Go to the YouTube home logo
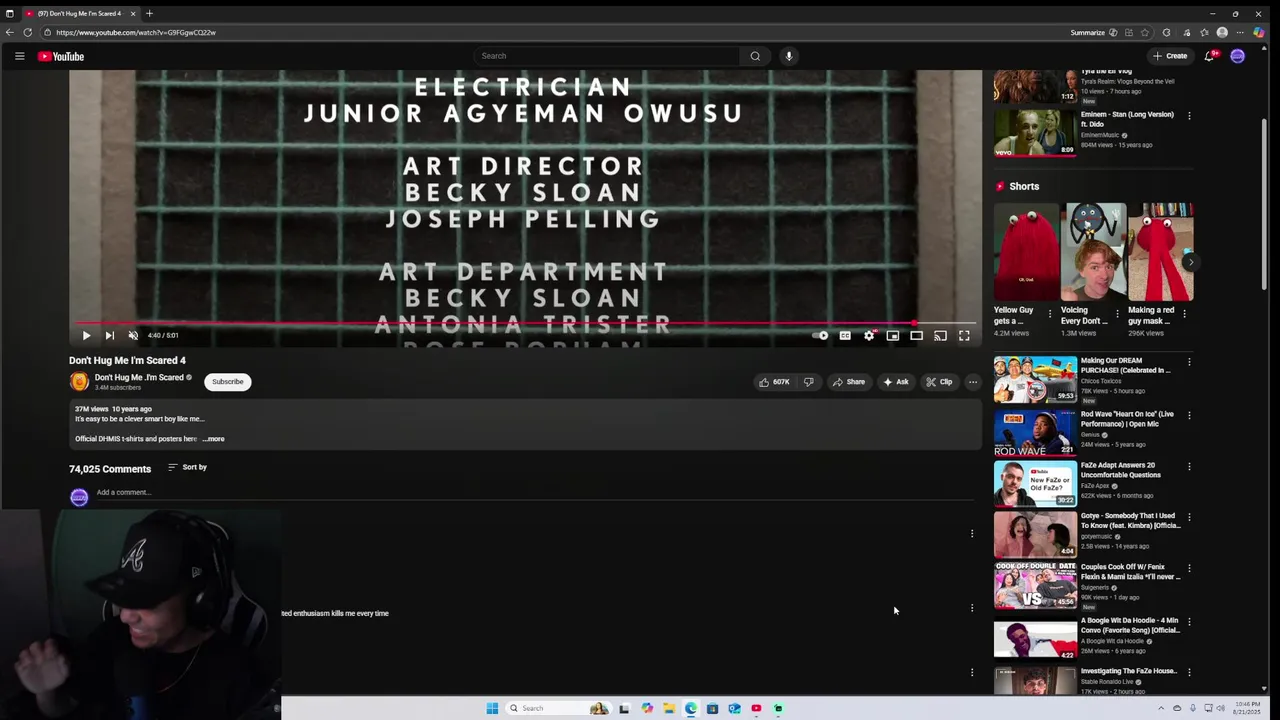The image size is (1280, 720). coord(61,56)
